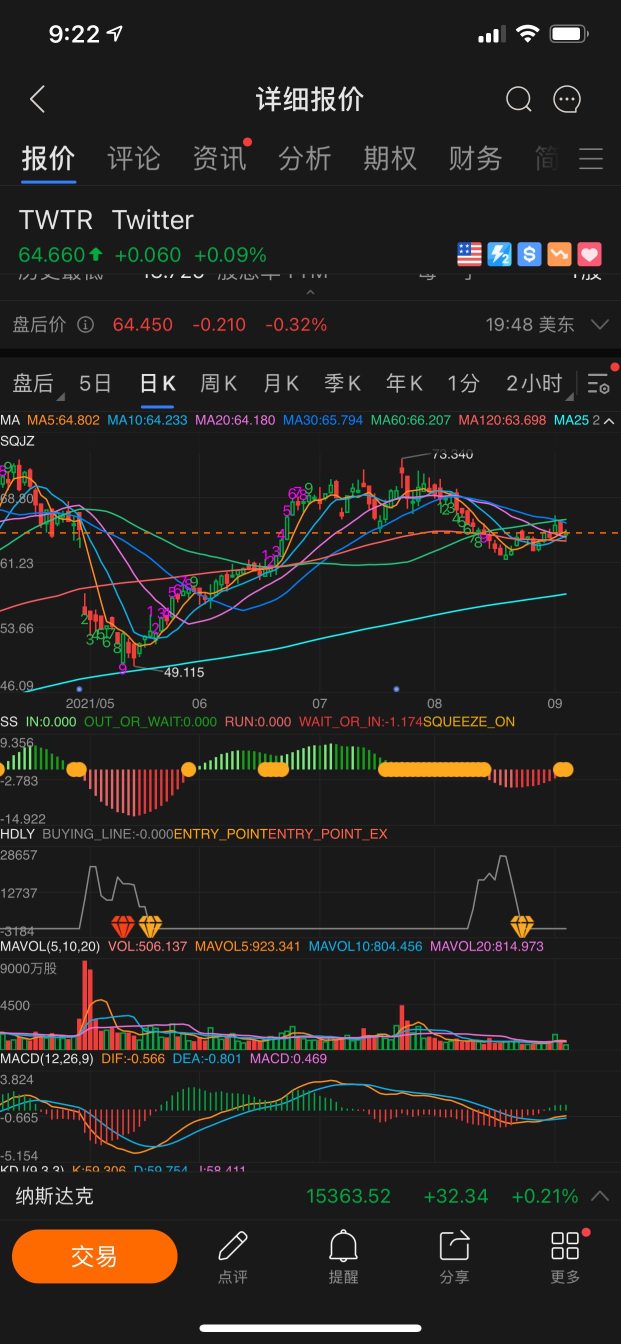Tap the orange 交易 trade button
The width and height of the screenshot is (621, 1344).
pos(94,1257)
